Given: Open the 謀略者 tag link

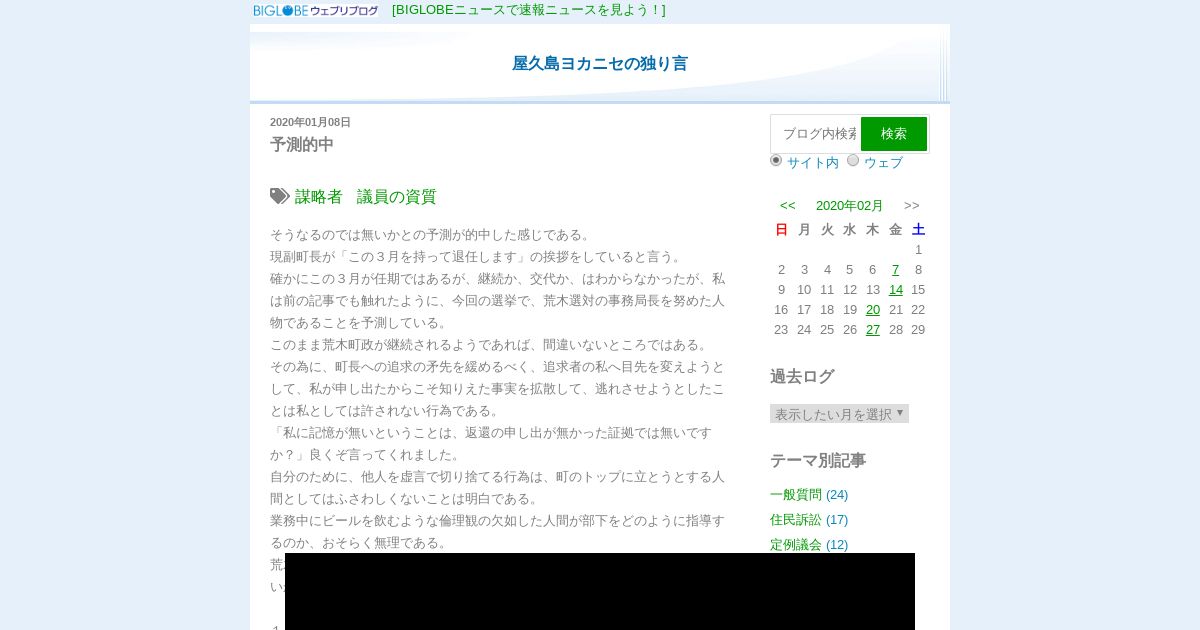Looking at the screenshot, I should [319, 197].
